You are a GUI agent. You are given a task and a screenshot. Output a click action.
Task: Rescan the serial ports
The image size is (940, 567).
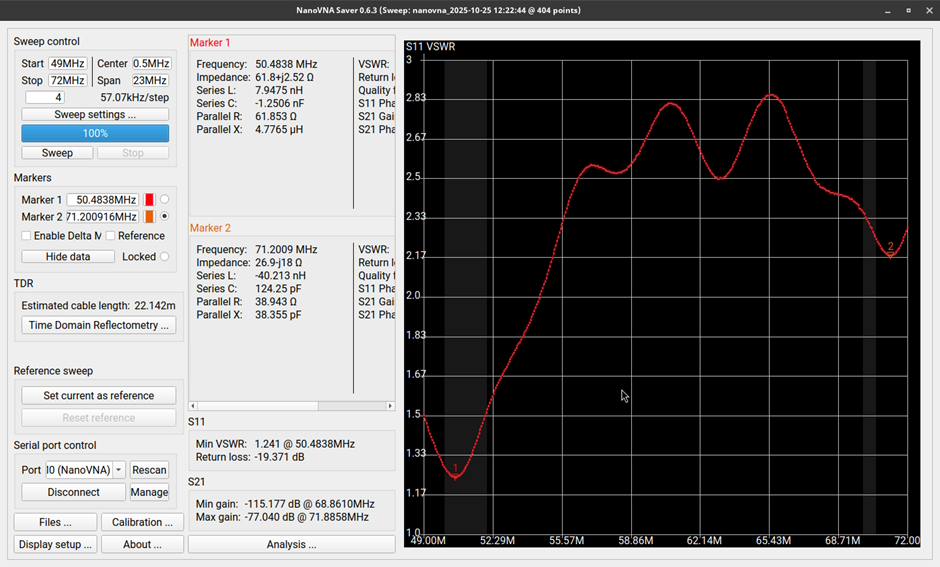pyautogui.click(x=149, y=470)
